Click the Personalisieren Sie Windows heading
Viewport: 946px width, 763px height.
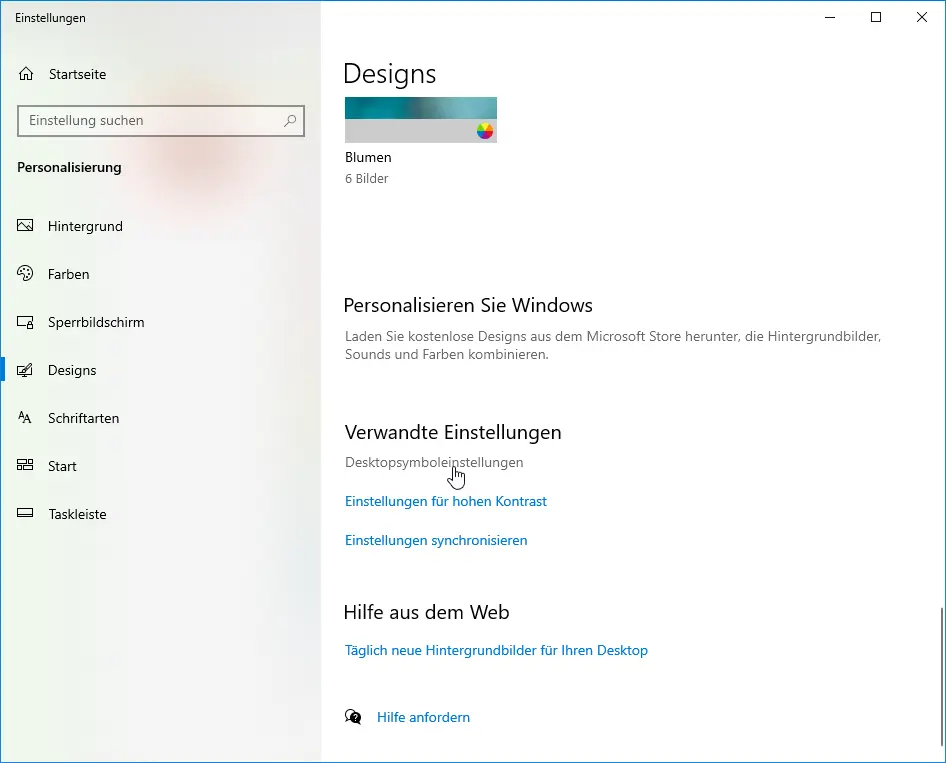pyautogui.click(x=468, y=305)
